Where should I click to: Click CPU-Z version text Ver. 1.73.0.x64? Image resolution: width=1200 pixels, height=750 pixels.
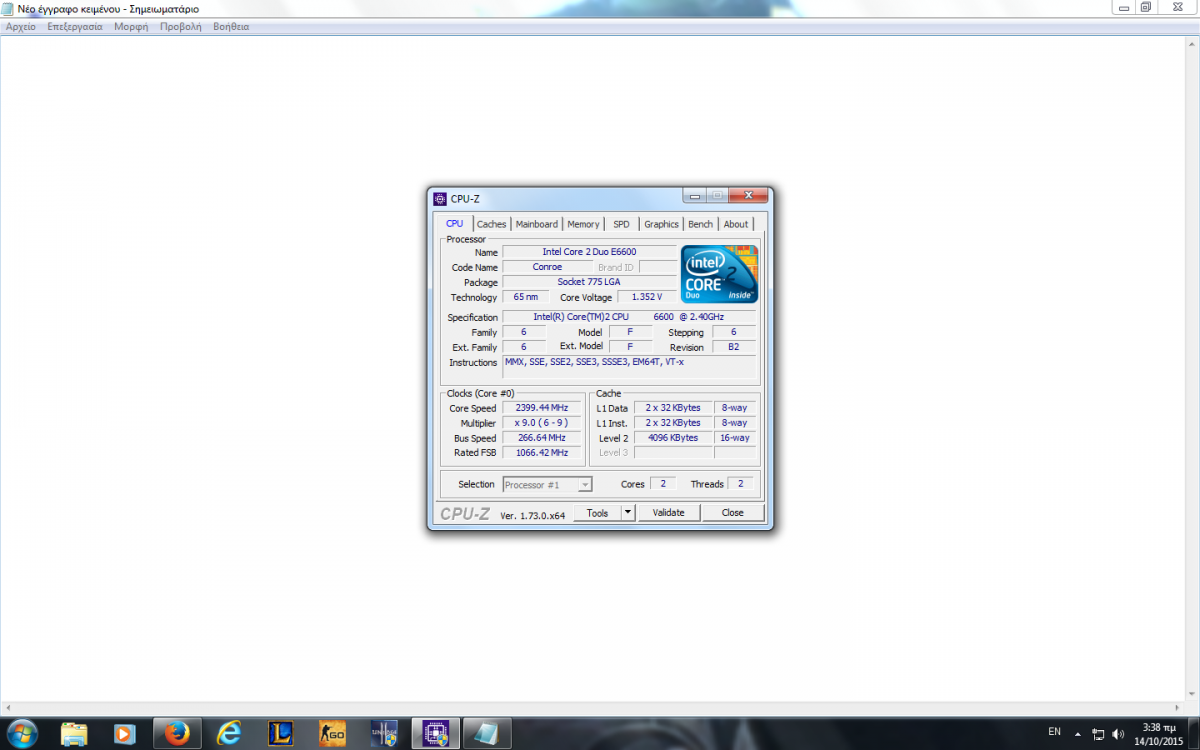[x=533, y=515]
